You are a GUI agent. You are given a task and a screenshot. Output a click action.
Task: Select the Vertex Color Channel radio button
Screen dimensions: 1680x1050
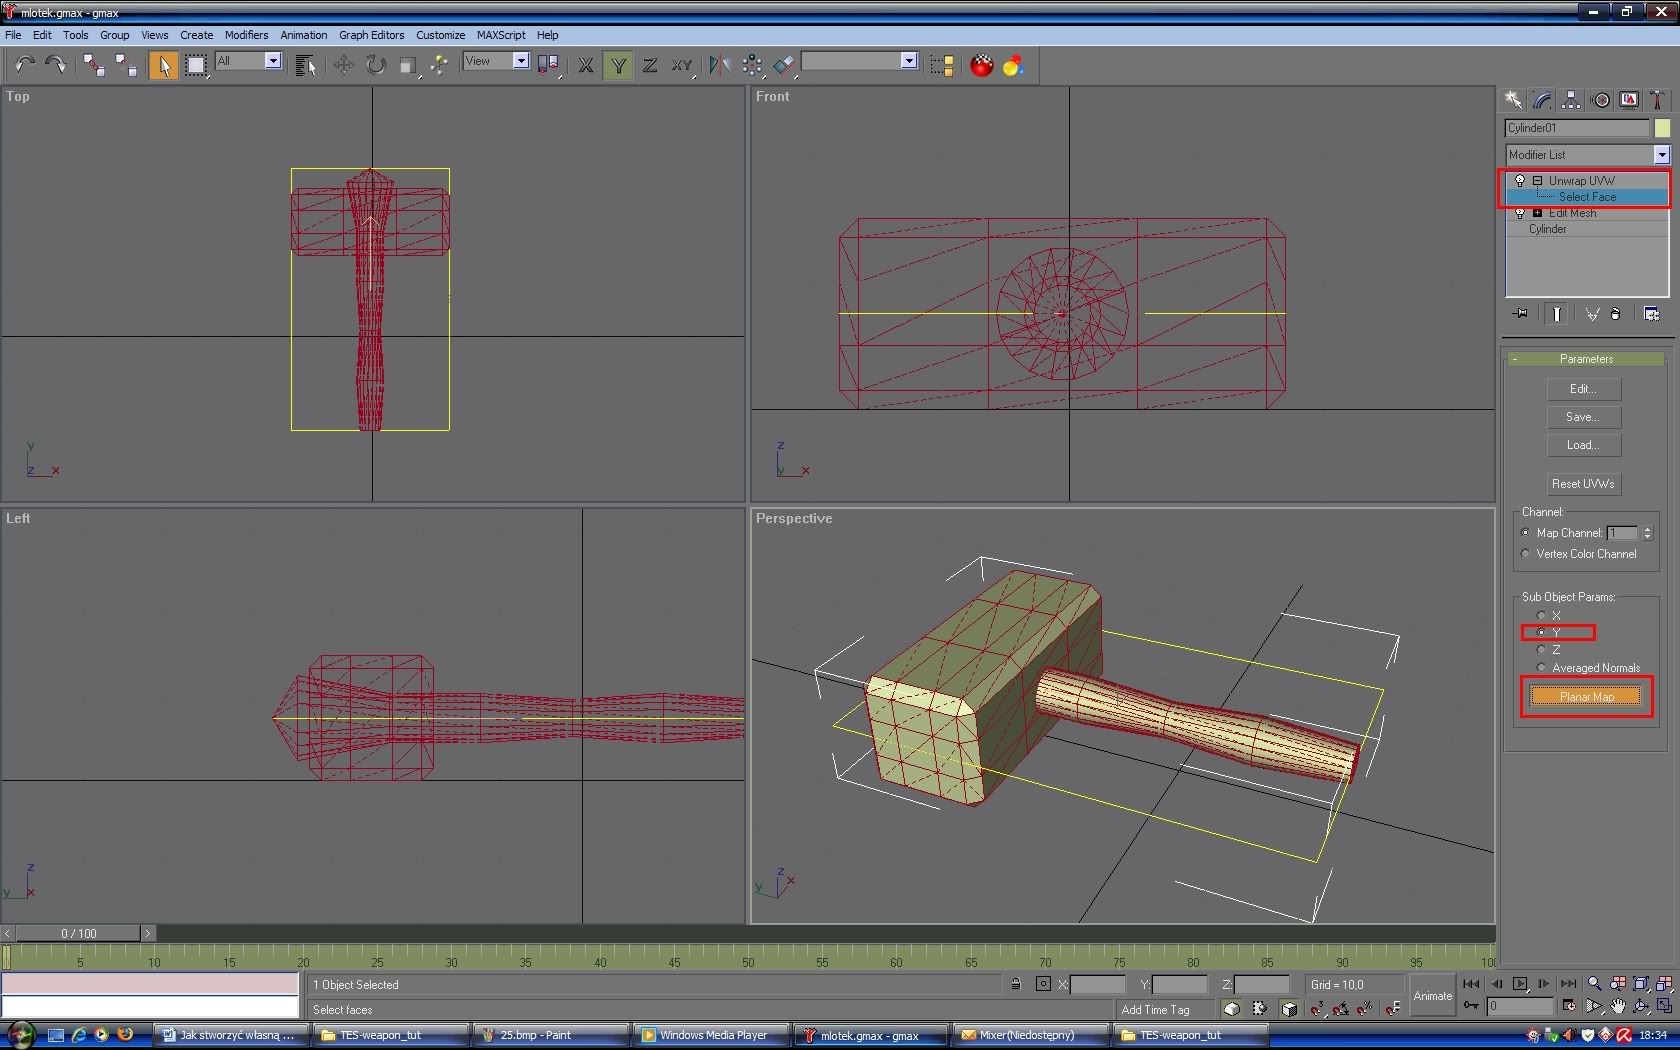point(1525,554)
